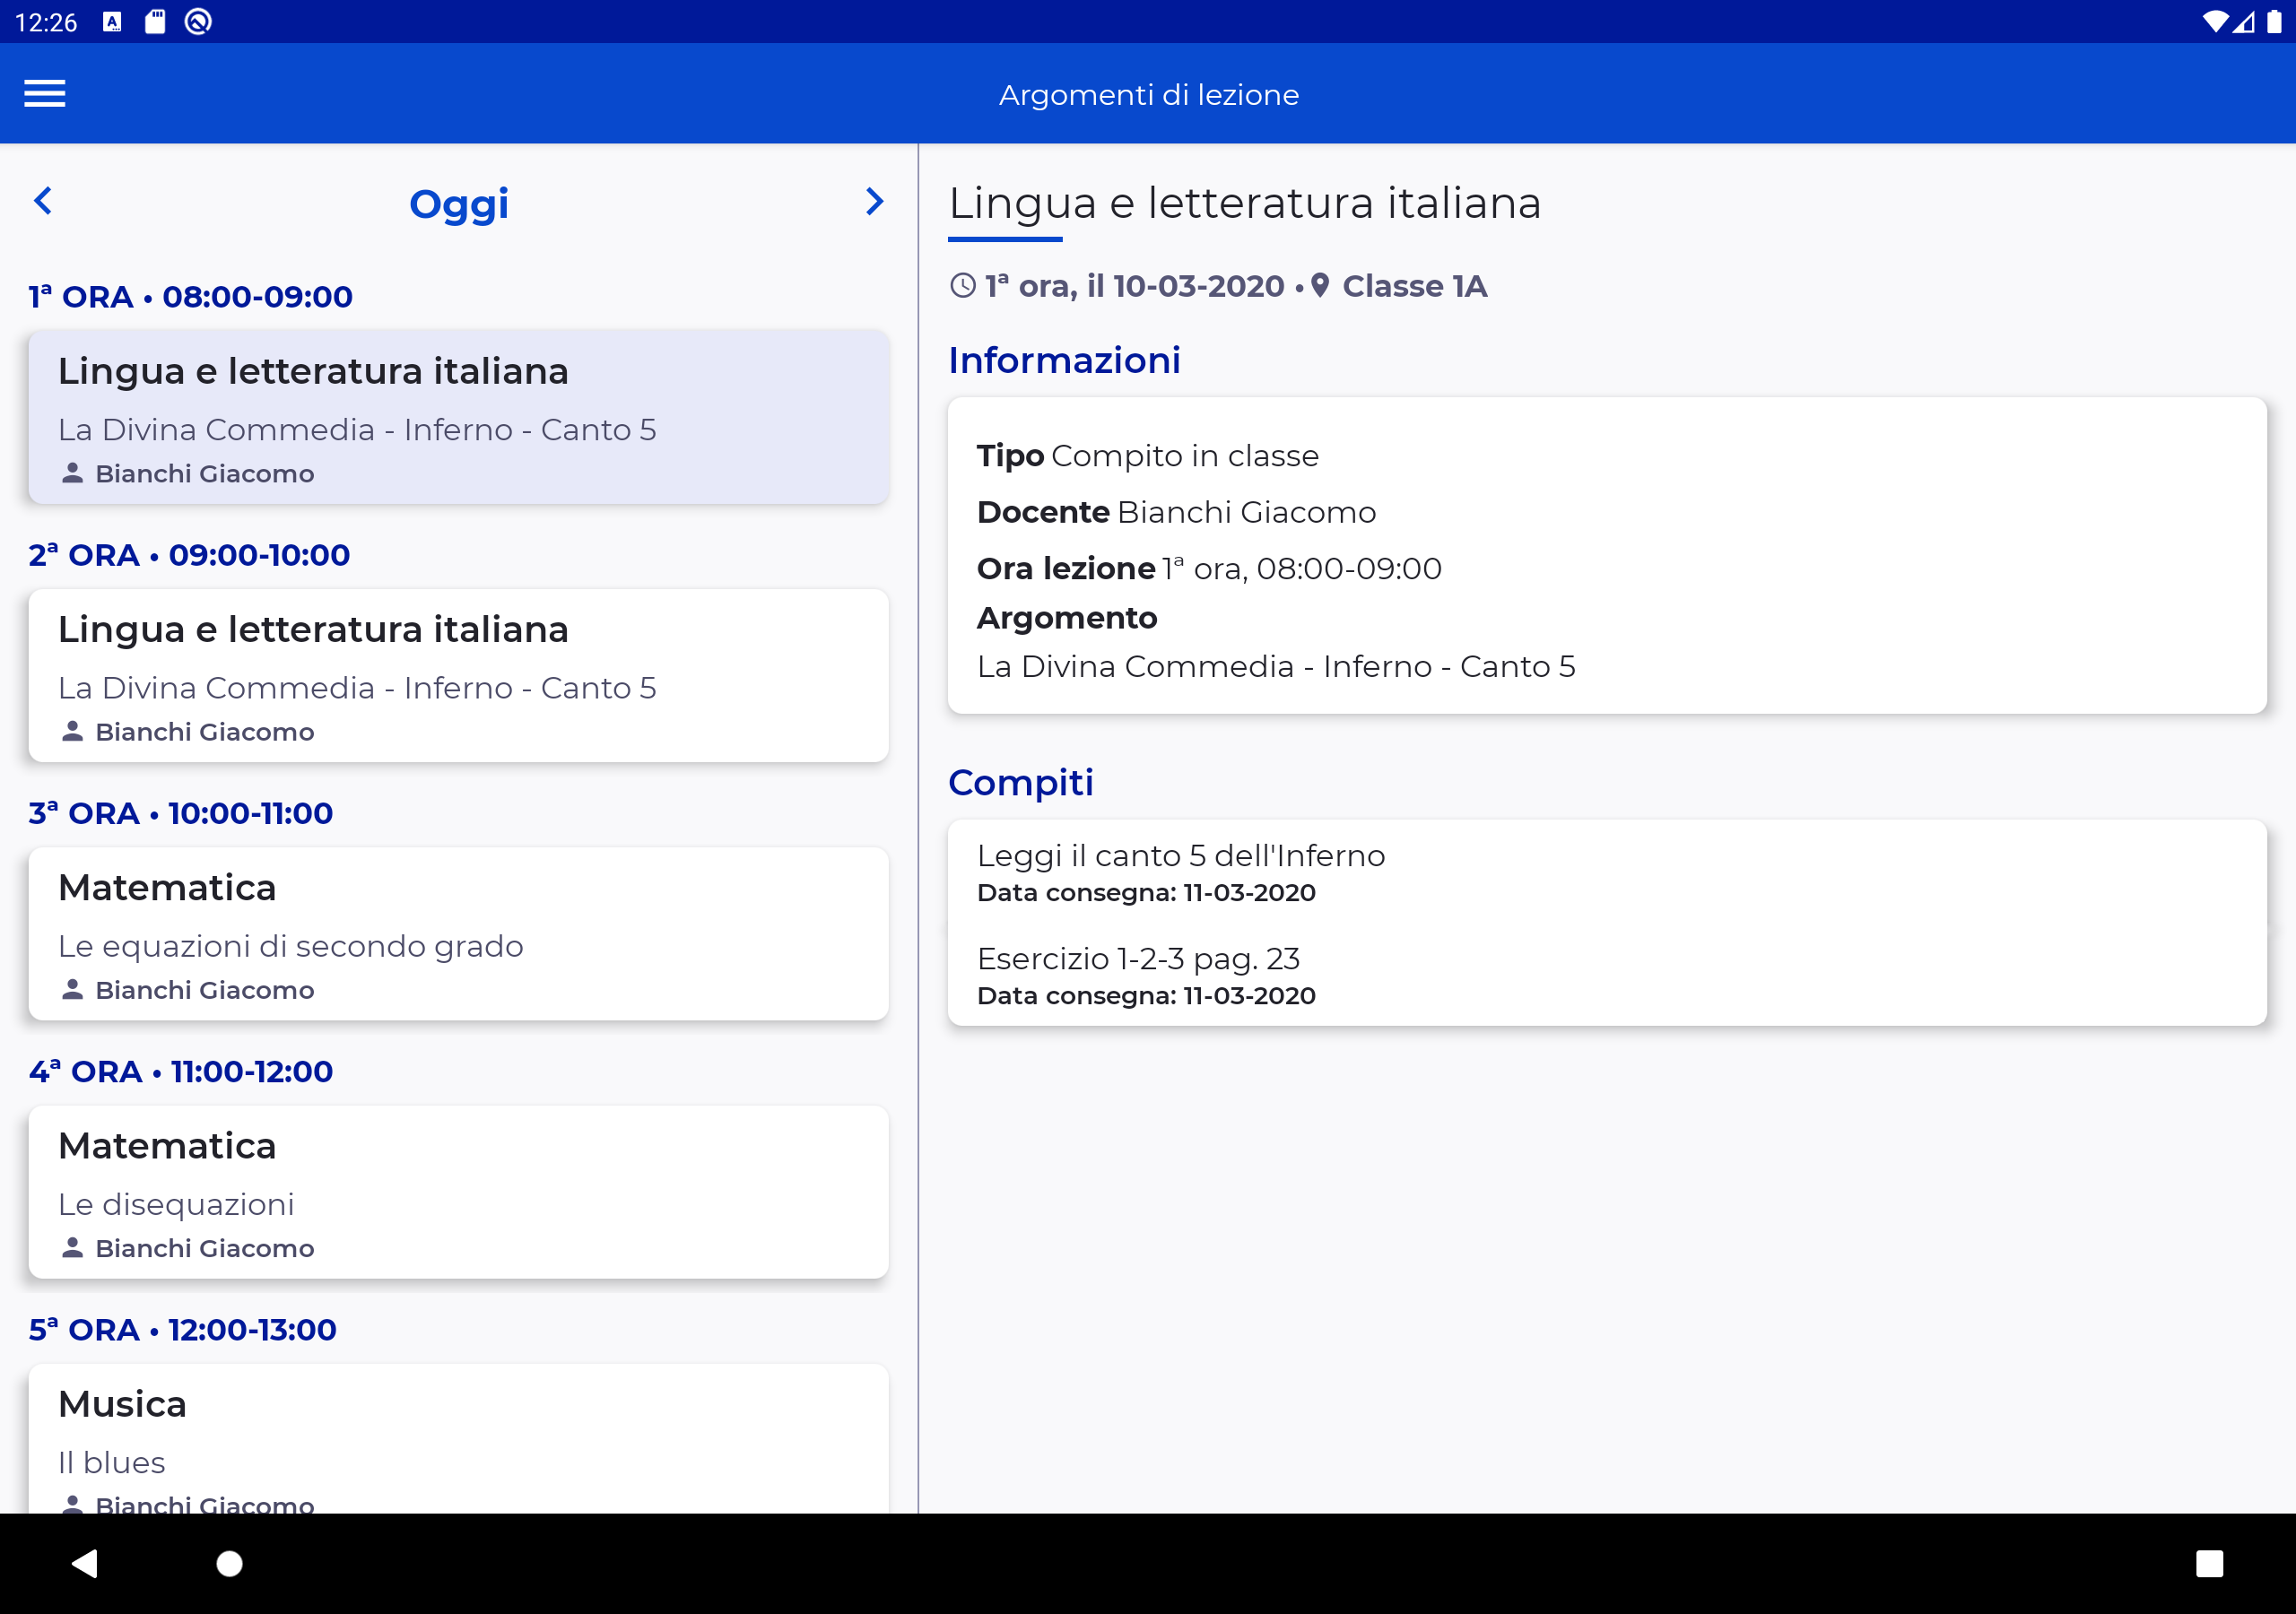Click the location pin icon beside Classe 1A
This screenshot has width=2296, height=1614.
[x=1320, y=286]
